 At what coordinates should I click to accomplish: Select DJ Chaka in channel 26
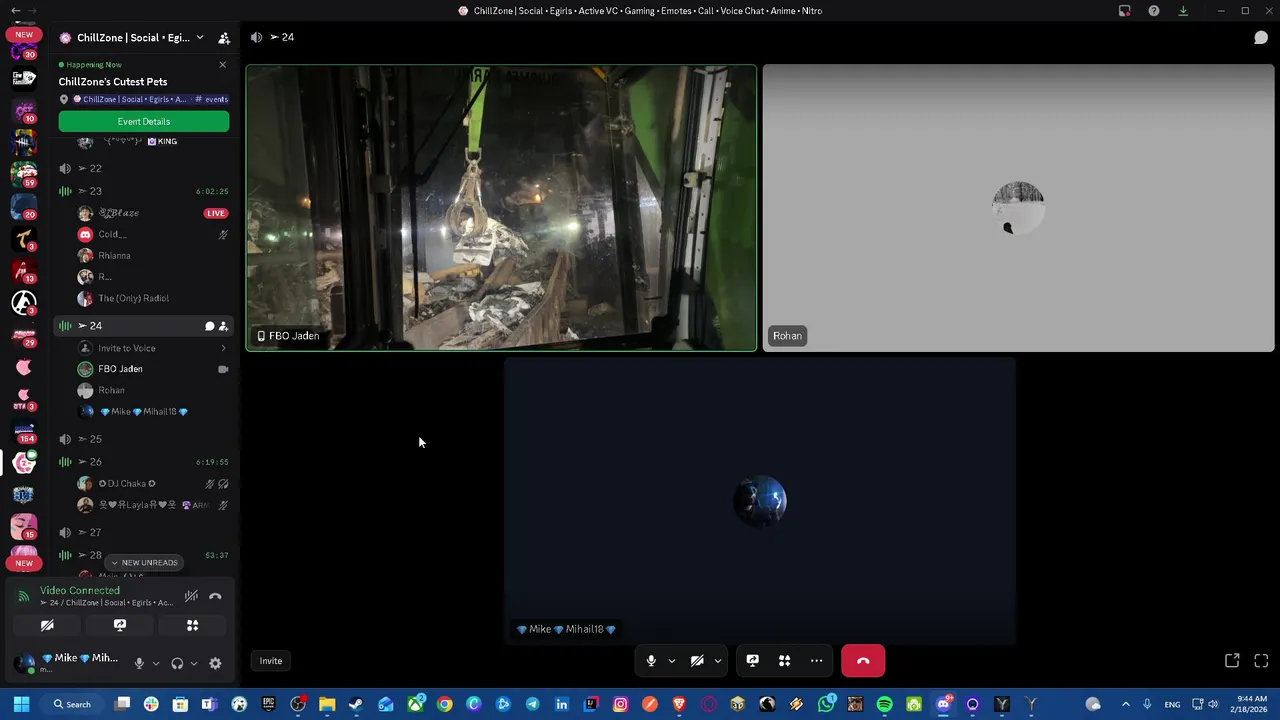tap(153, 484)
